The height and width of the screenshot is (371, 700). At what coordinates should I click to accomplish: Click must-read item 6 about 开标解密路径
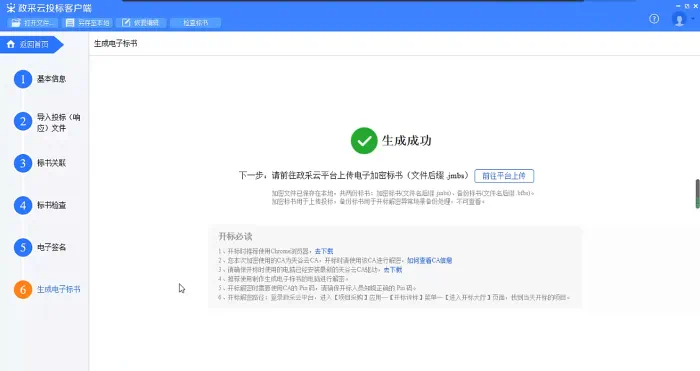(394, 297)
